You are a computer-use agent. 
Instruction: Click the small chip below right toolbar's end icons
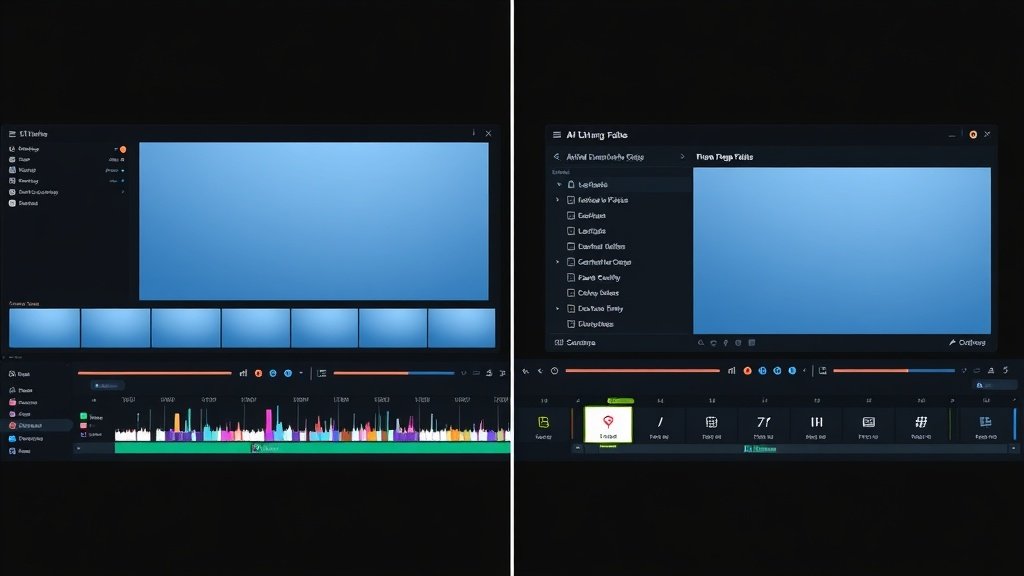pos(993,385)
